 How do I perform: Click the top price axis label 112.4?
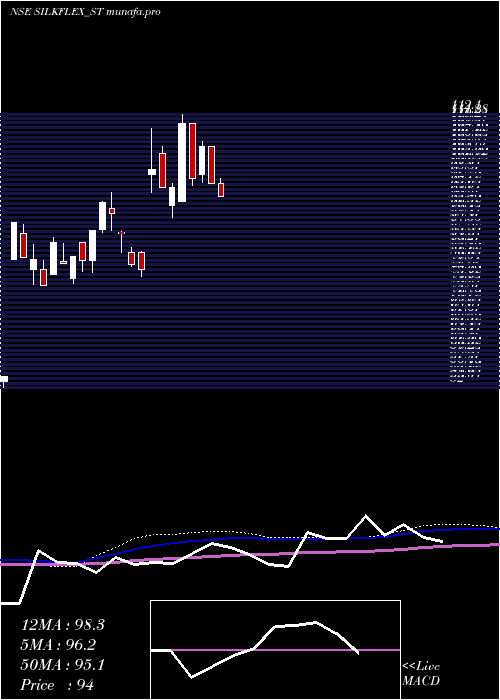[466, 104]
